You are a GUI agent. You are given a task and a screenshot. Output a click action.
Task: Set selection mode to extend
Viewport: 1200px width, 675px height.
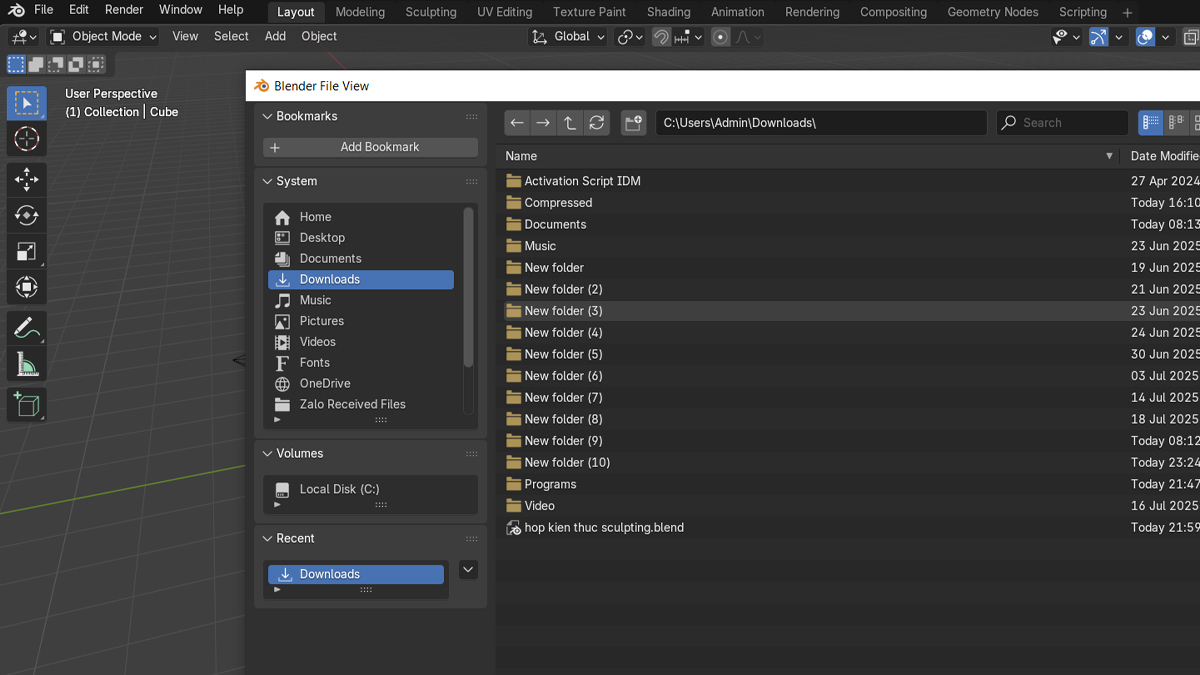click(36, 65)
